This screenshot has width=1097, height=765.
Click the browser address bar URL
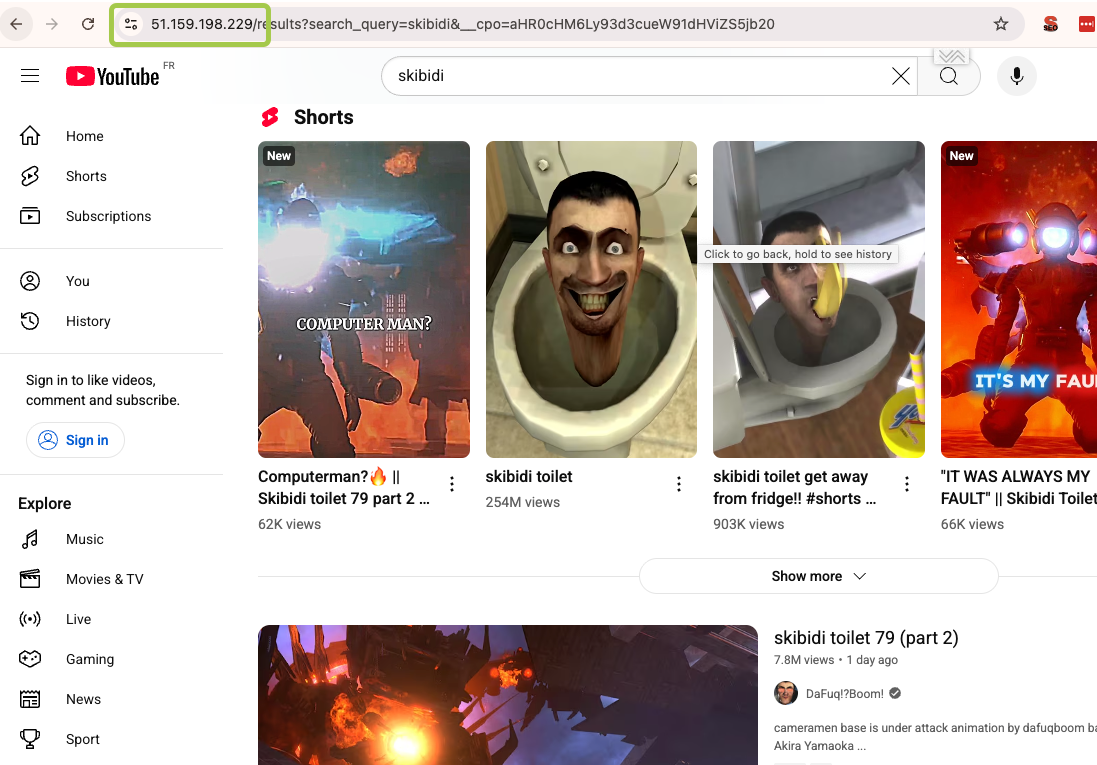tap(462, 24)
